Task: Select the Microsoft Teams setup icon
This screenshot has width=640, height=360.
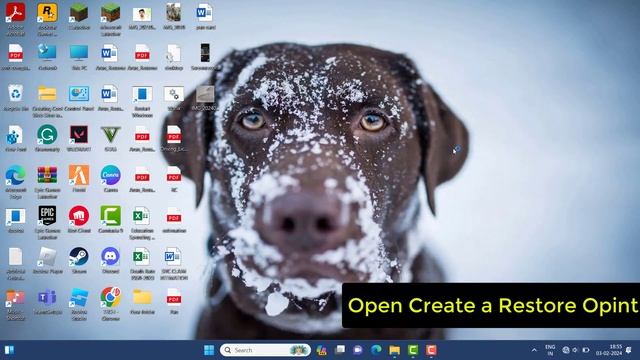Action: point(47,297)
